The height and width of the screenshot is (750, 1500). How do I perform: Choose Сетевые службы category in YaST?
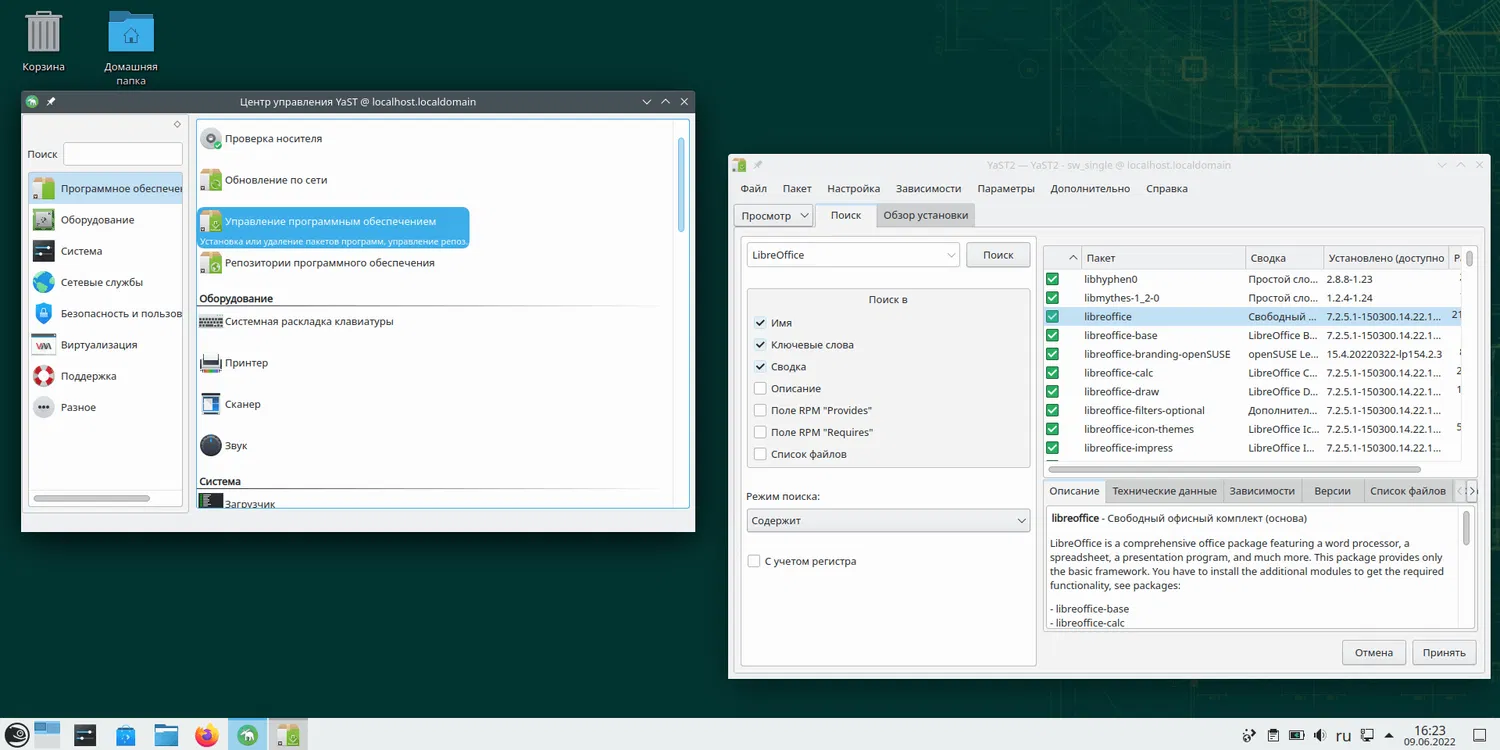(106, 282)
